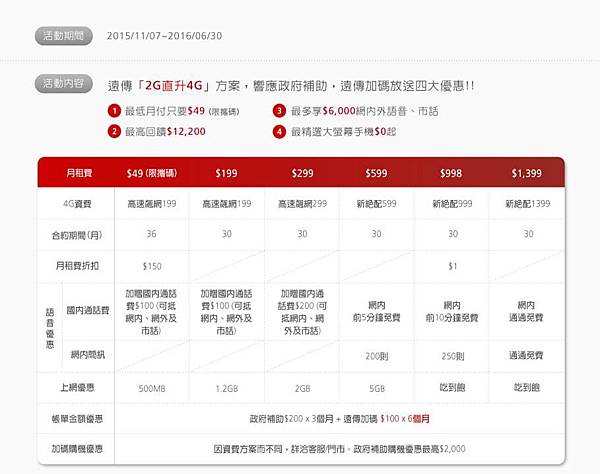Image resolution: width=600 pixels, height=474 pixels.
Task: Click the 網內前5分鐘免費 cell
Action: (377, 311)
